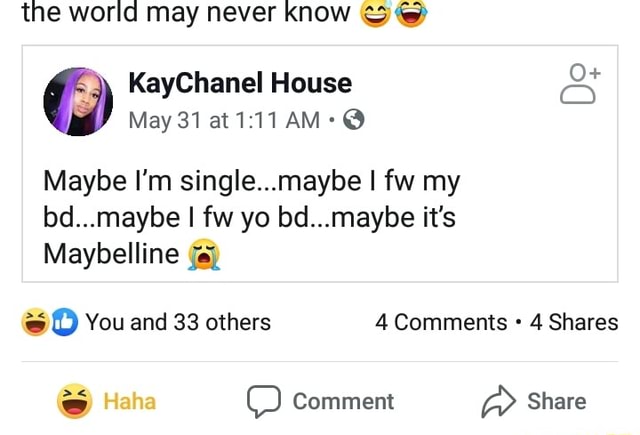Click the speech bubble comment icon
The height and width of the screenshot is (435, 640).
263,401
